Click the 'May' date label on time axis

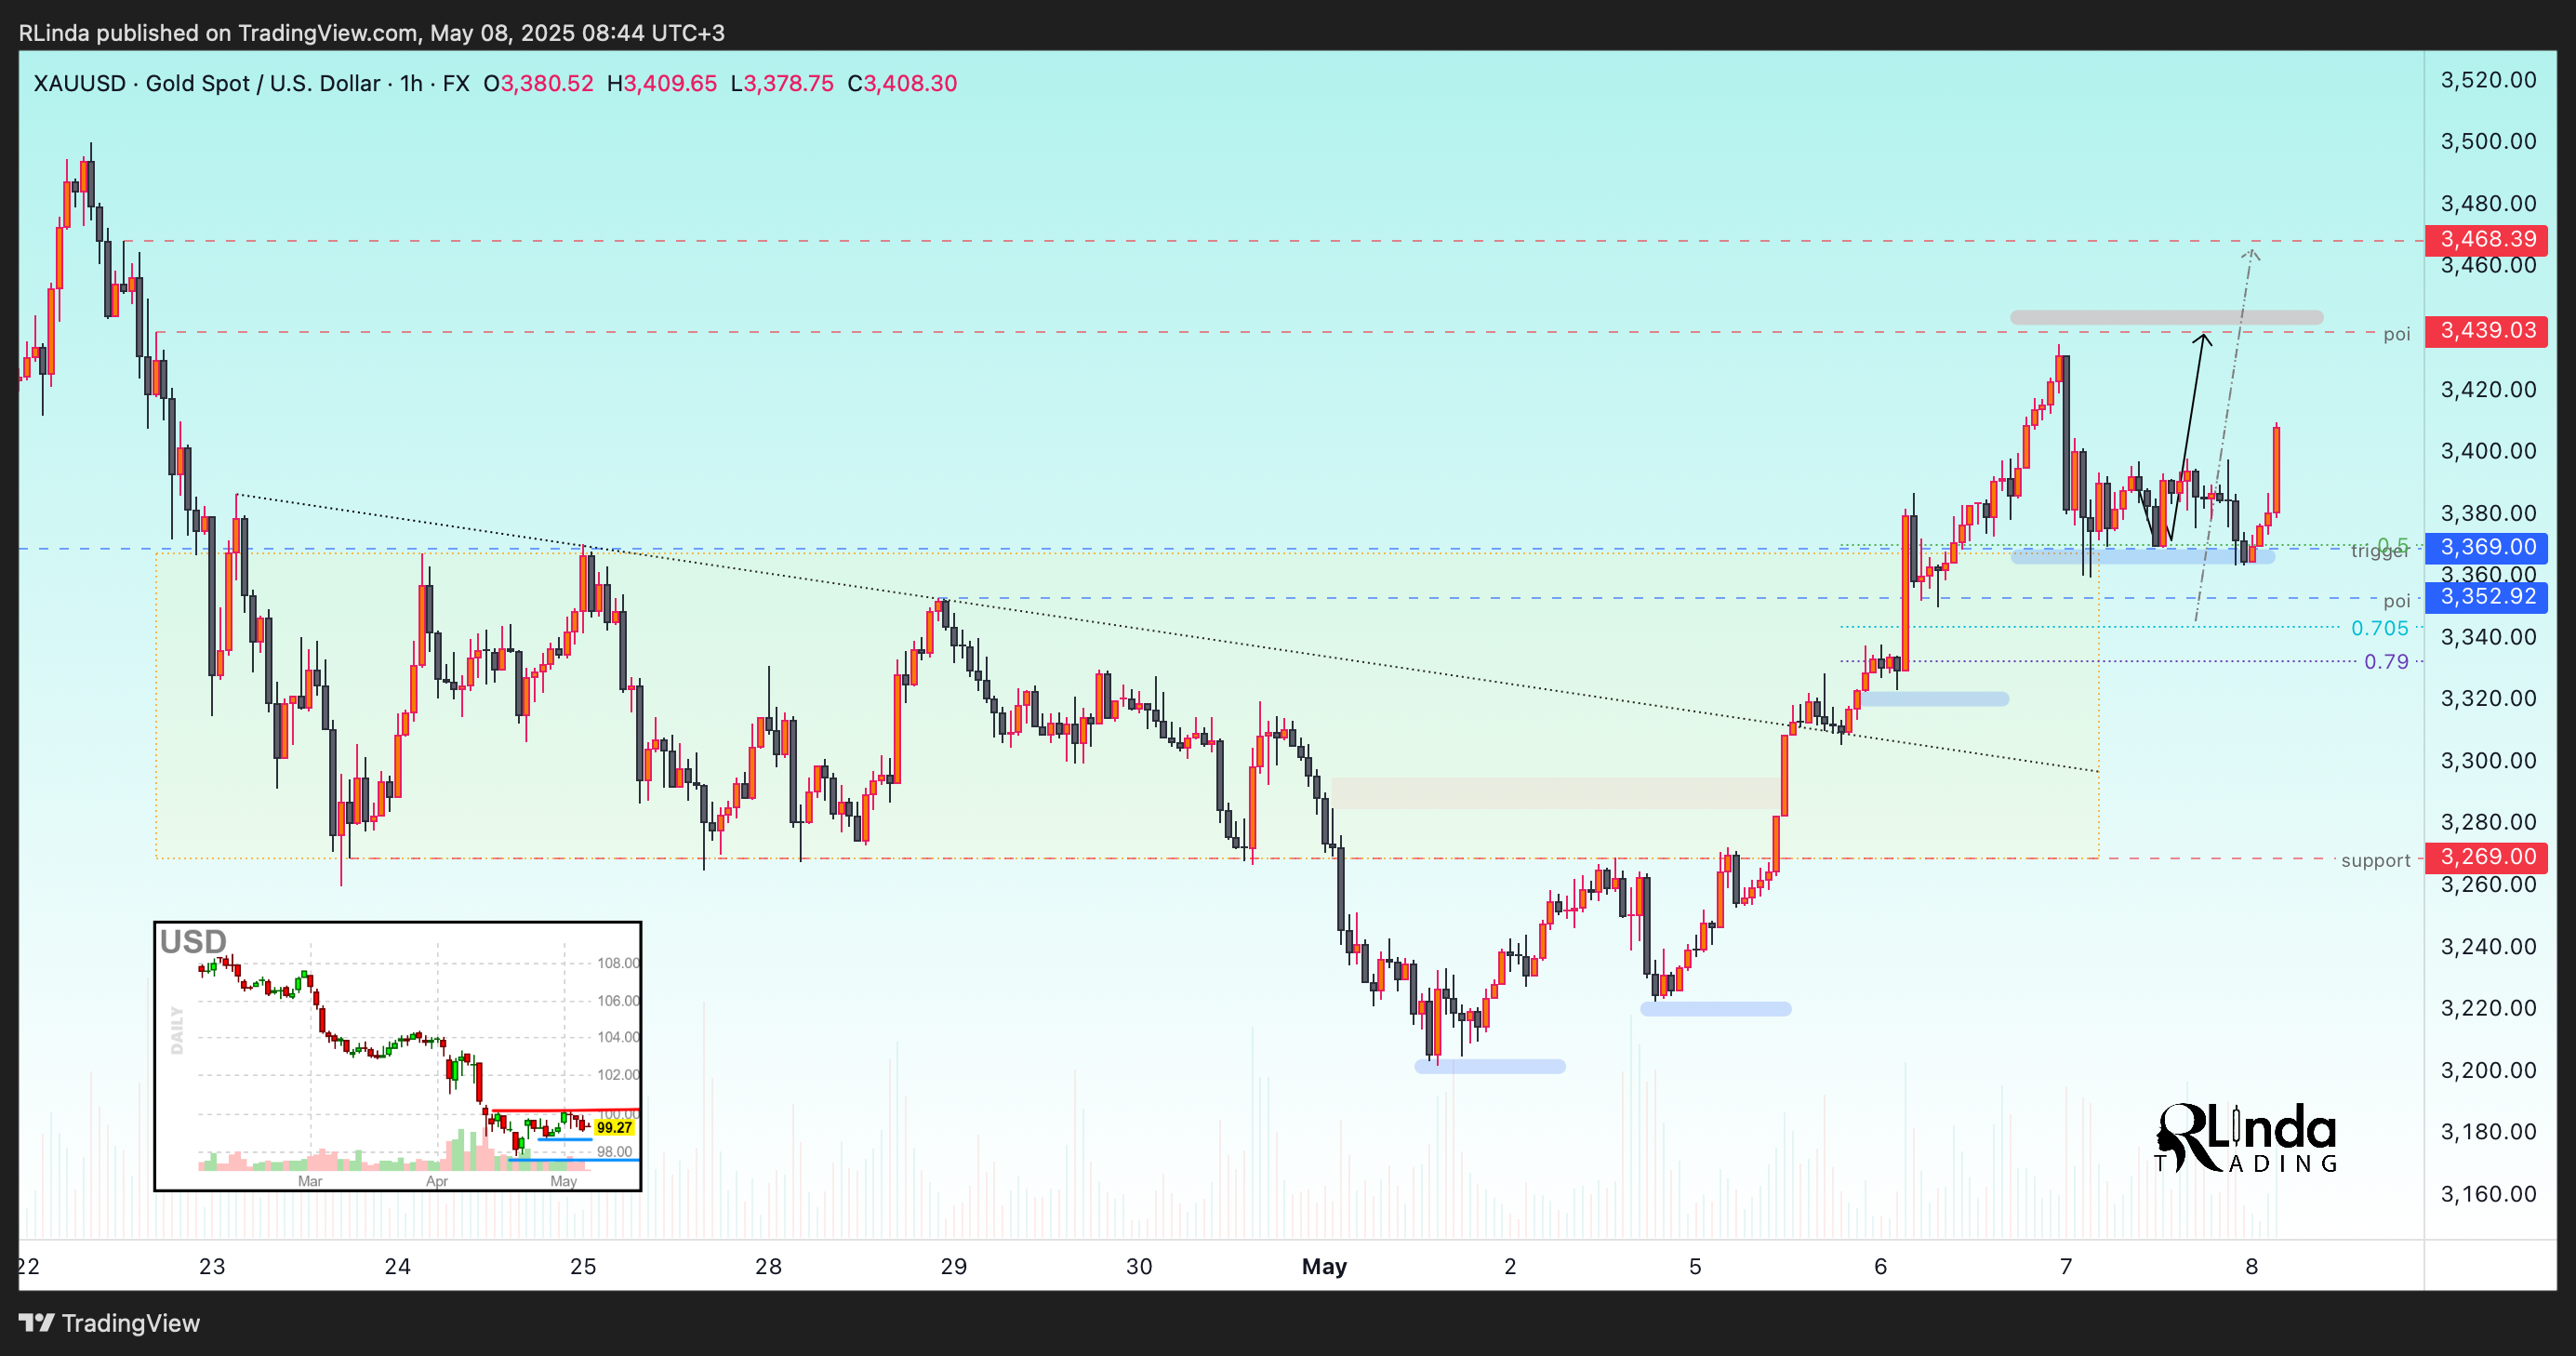pos(1324,1267)
